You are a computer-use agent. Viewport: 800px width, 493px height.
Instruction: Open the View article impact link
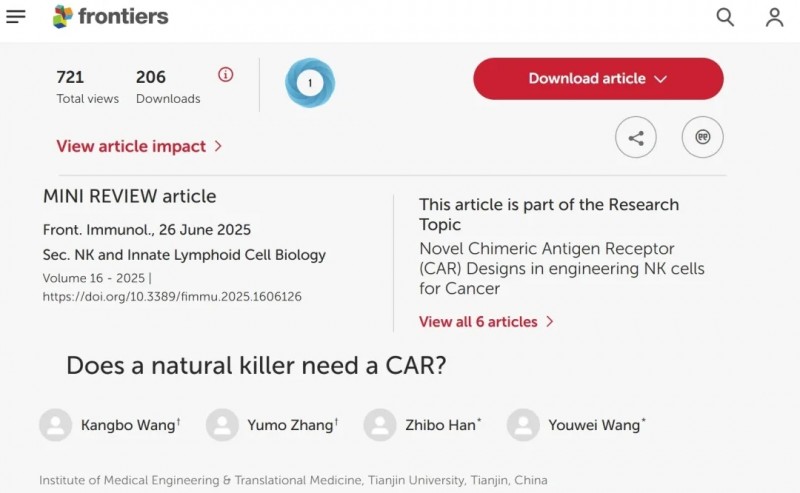[139, 146]
